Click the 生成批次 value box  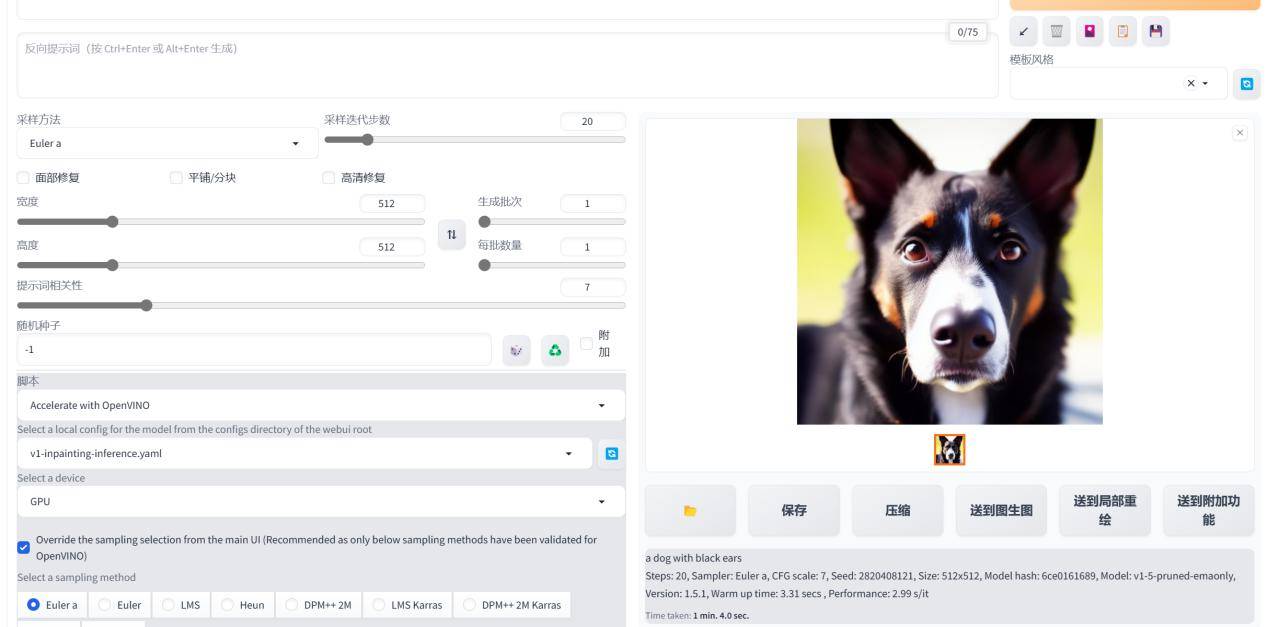click(x=593, y=203)
